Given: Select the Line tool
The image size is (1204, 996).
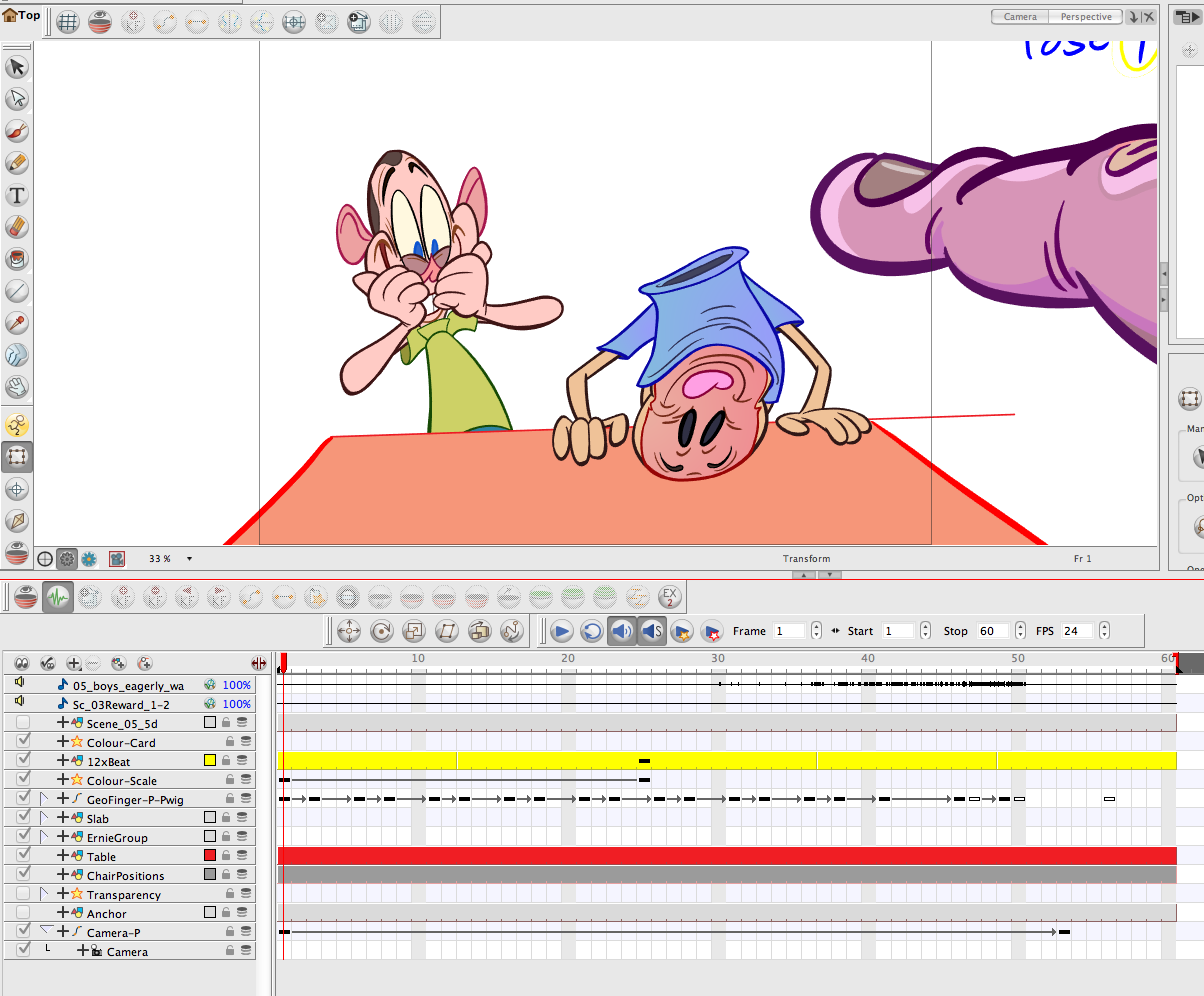Looking at the screenshot, I should click(16, 291).
